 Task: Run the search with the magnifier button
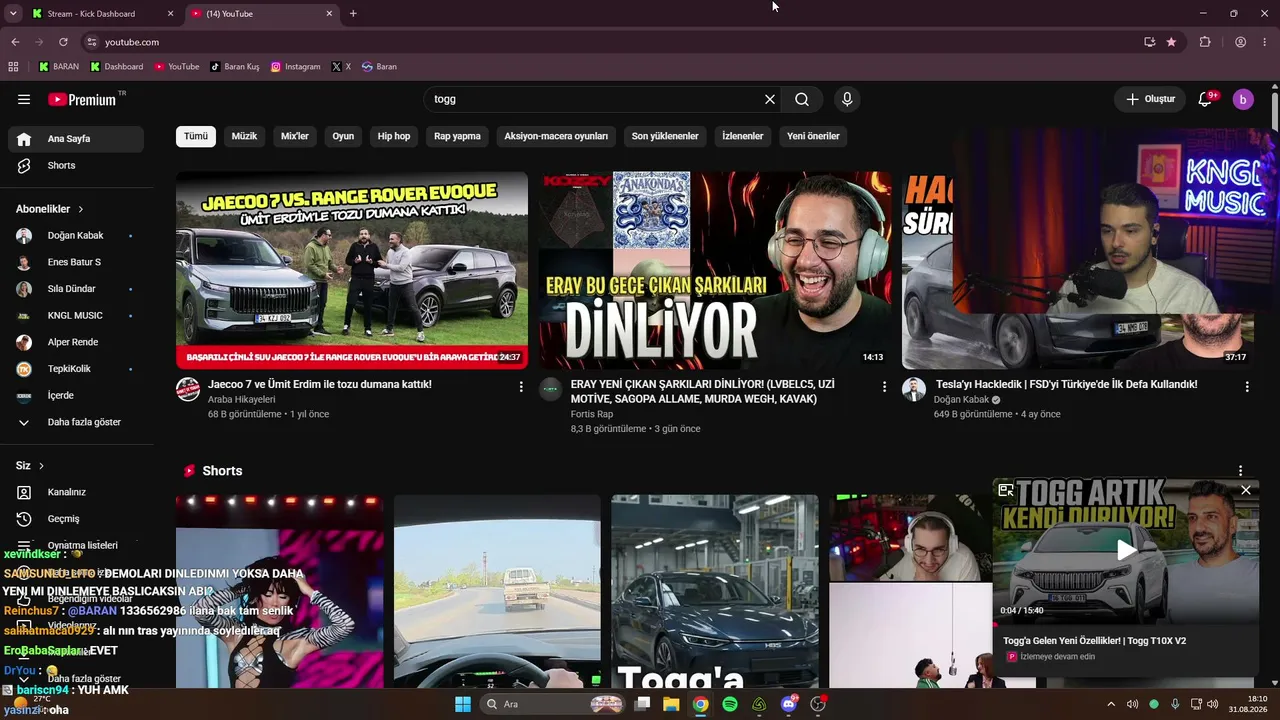pyautogui.click(x=802, y=99)
